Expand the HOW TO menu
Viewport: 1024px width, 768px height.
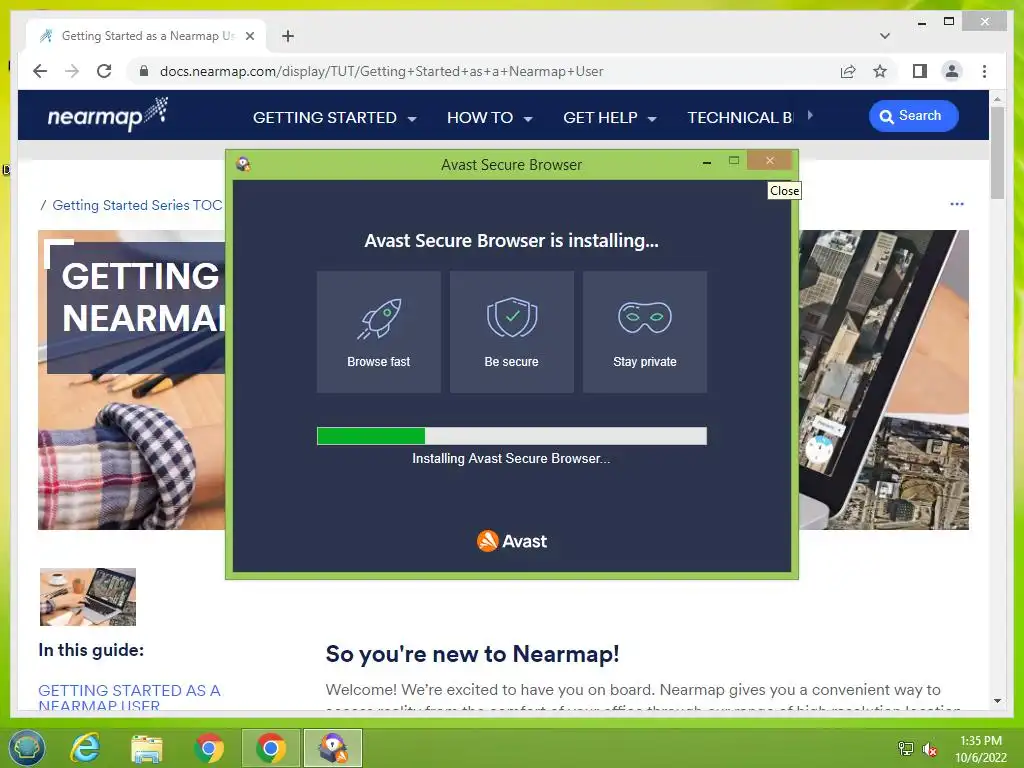click(490, 118)
